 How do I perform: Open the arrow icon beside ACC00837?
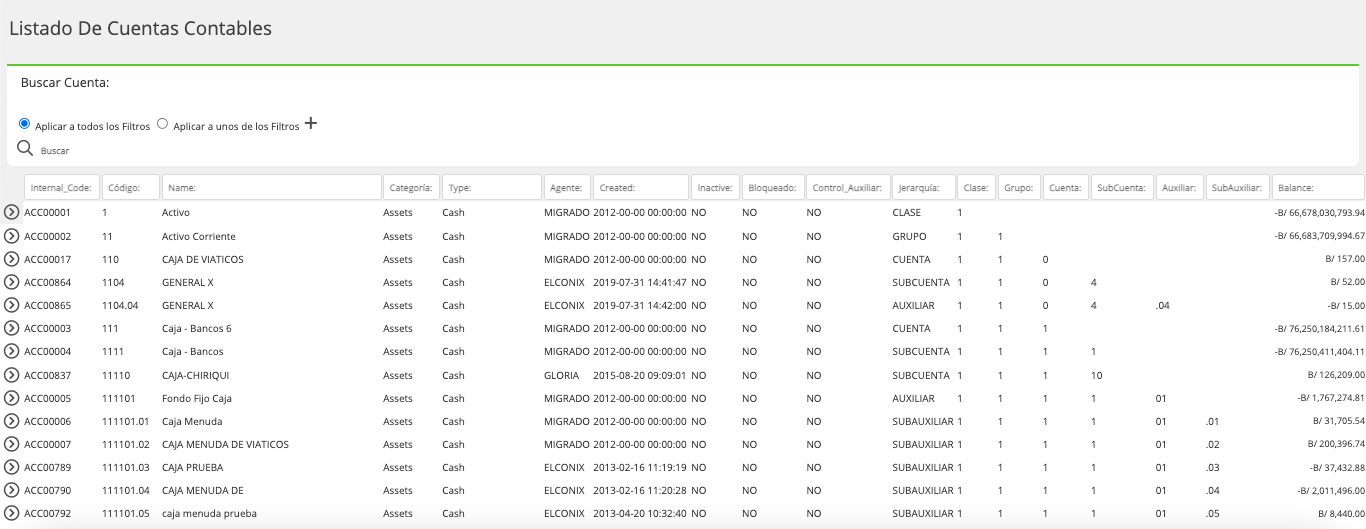(x=12, y=375)
